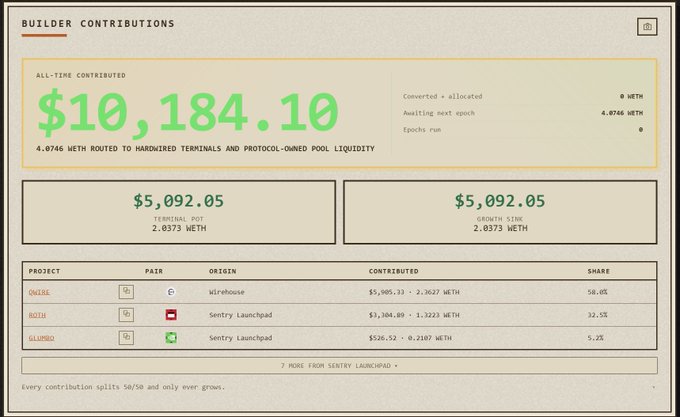Click the All-Time Contributed label
Image resolution: width=680 pixels, height=417 pixels.
[x=81, y=75]
